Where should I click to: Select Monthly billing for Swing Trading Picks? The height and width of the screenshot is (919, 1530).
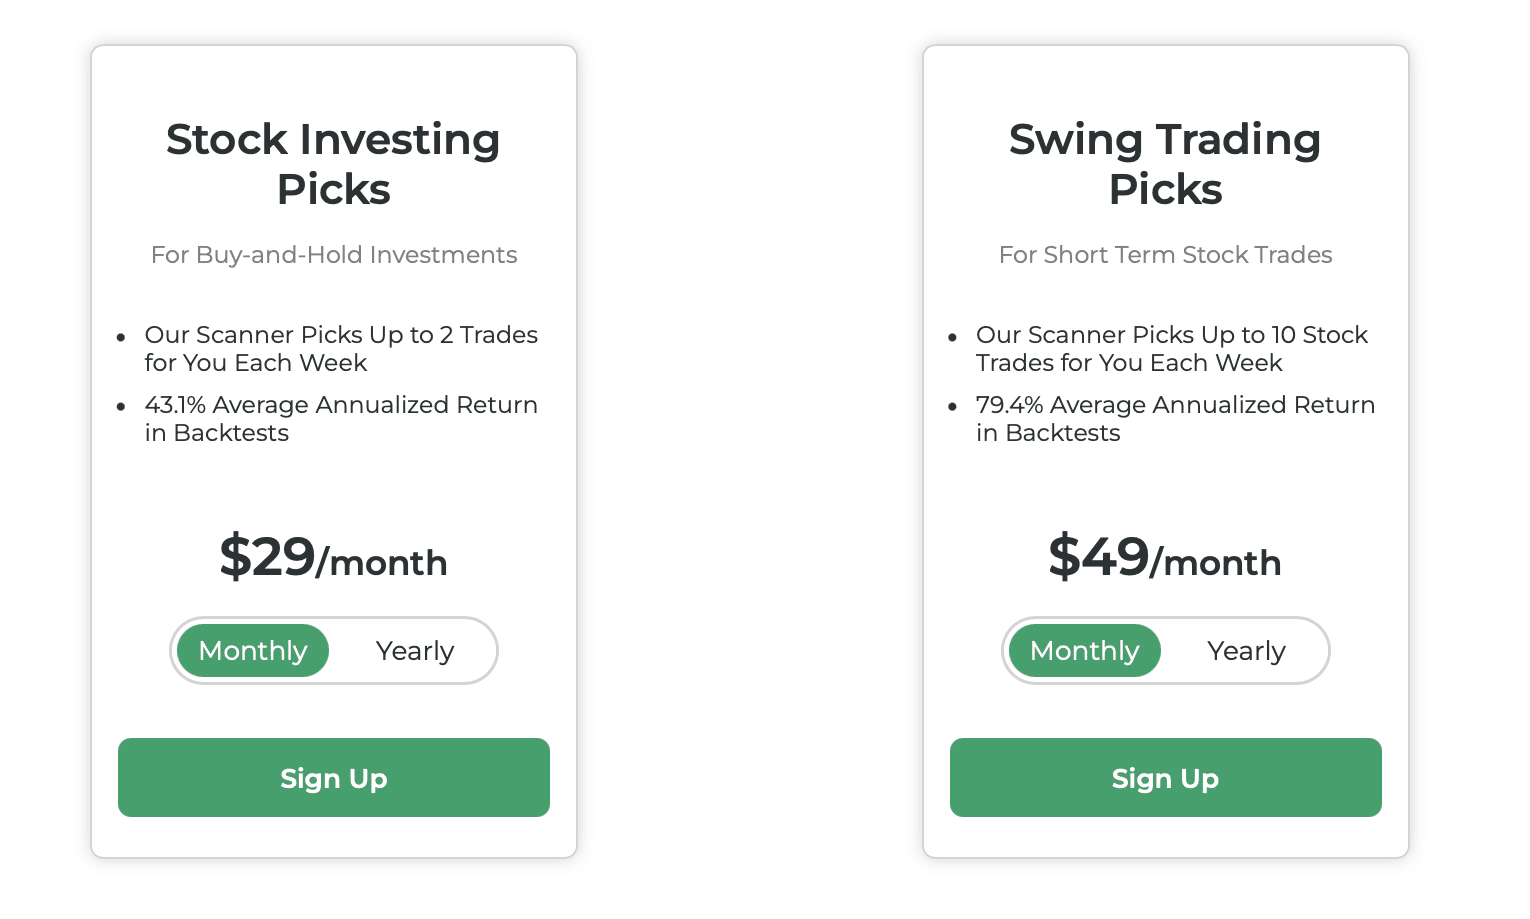coord(1085,651)
